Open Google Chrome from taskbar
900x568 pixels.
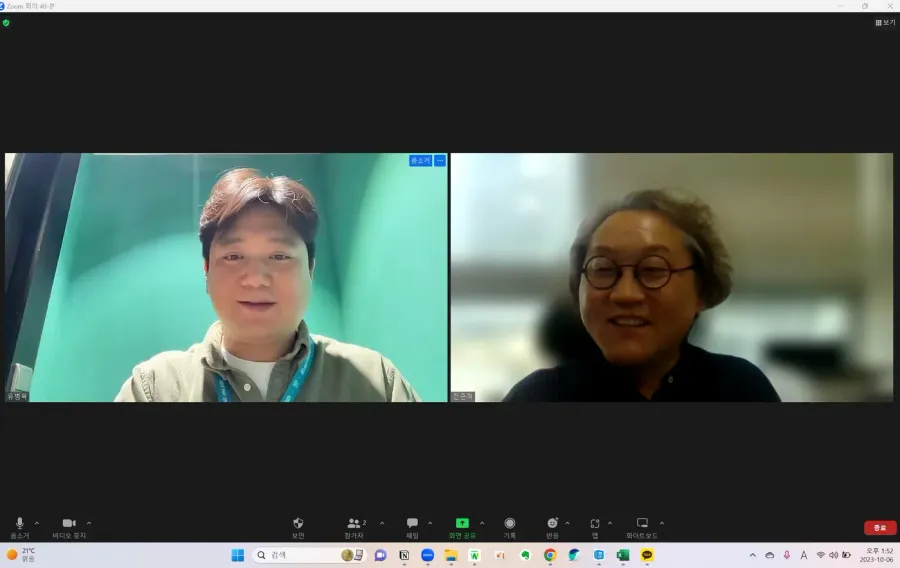pyautogui.click(x=550, y=555)
